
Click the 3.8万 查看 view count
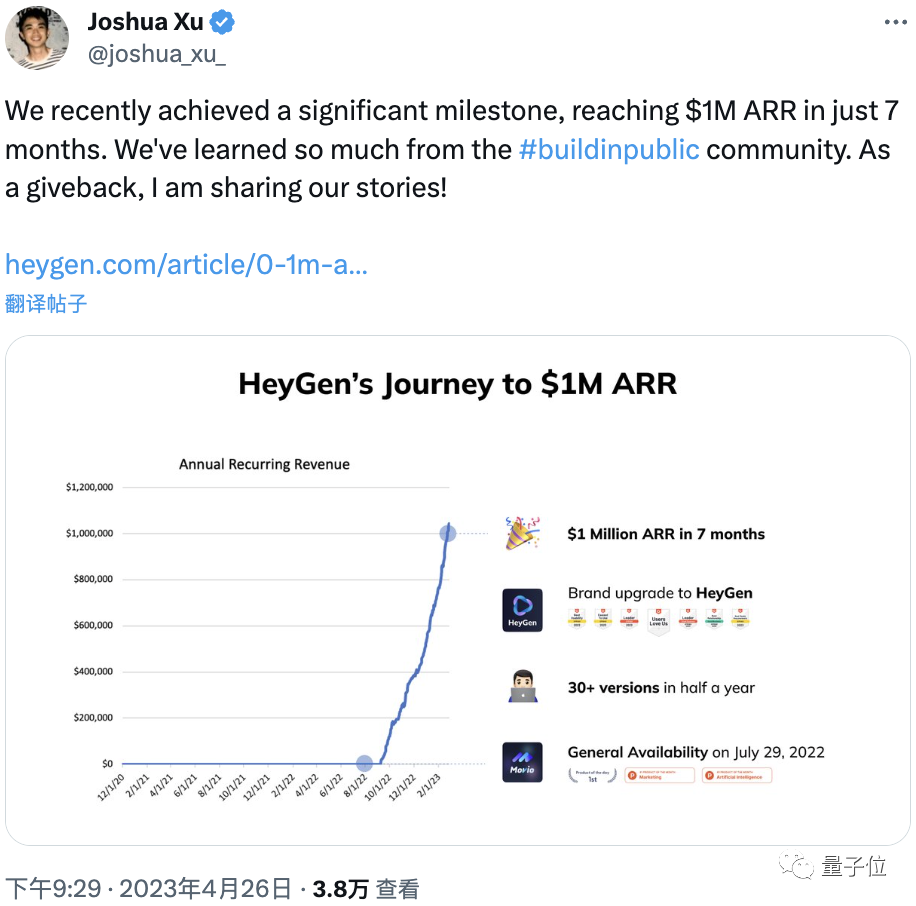pyautogui.click(x=366, y=889)
